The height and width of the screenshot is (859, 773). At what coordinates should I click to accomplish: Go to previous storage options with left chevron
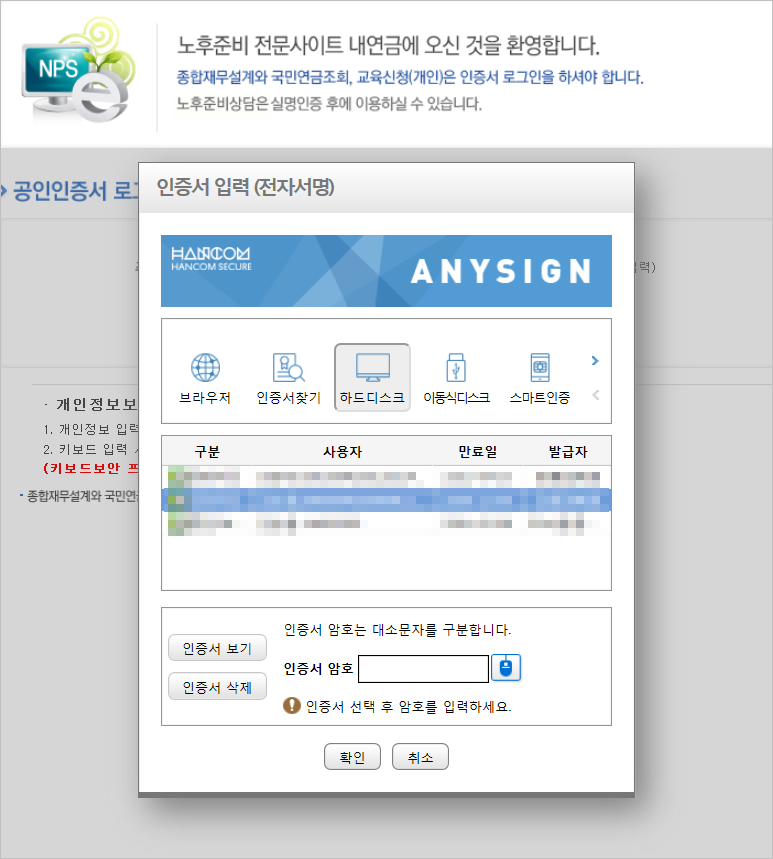click(x=595, y=394)
